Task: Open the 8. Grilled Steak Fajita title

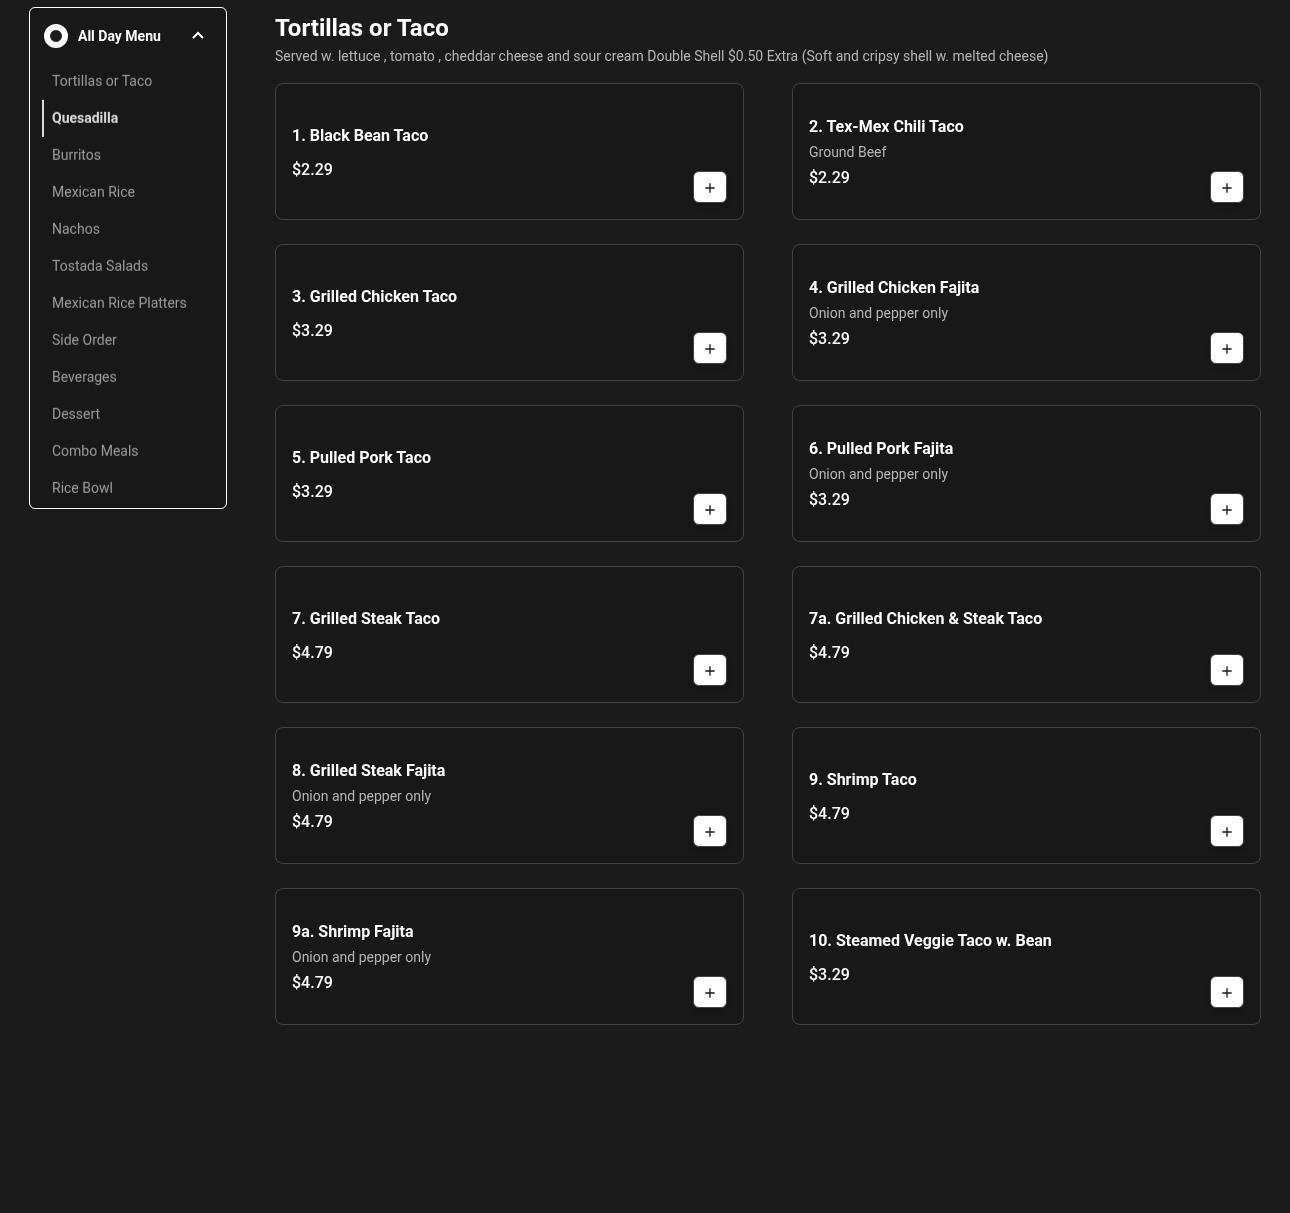Action: point(368,771)
